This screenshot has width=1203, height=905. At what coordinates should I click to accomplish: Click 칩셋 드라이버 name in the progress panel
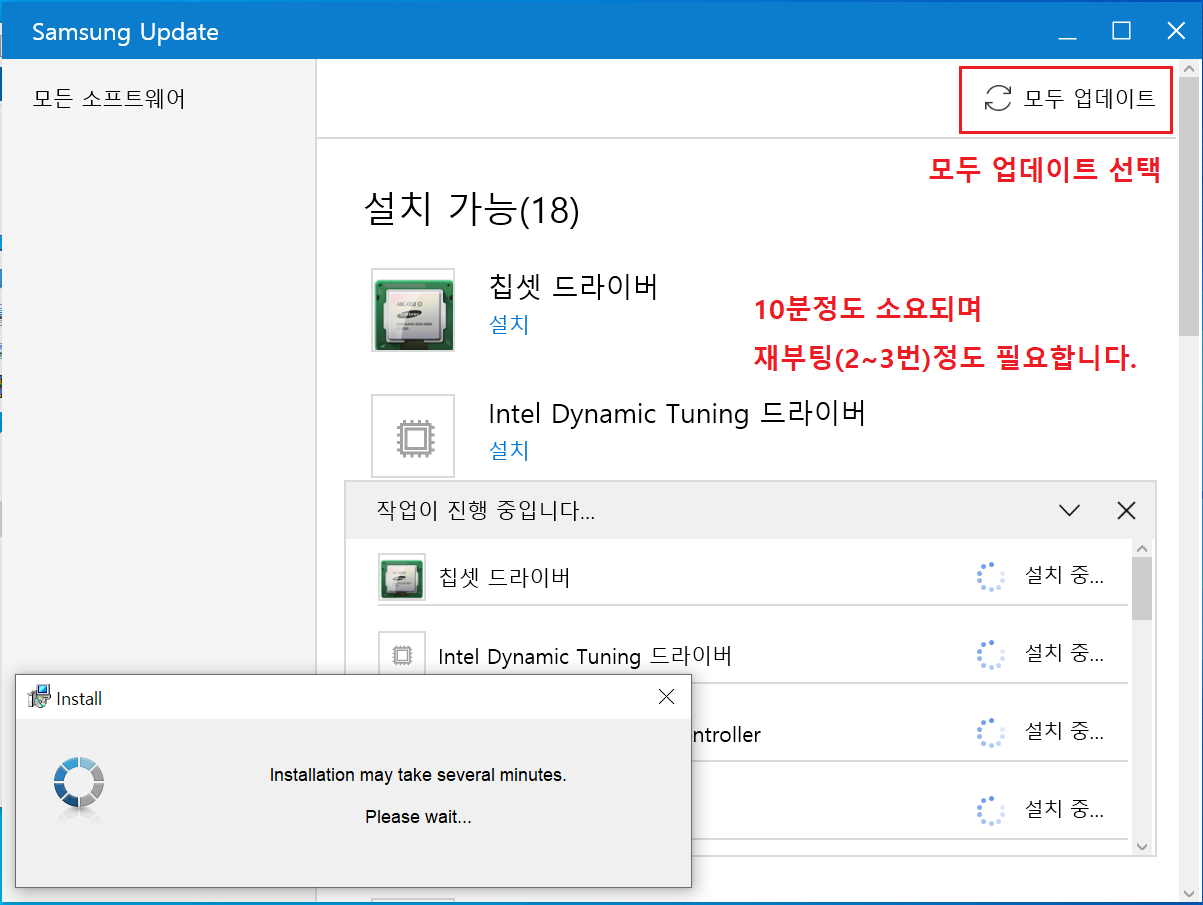click(504, 577)
